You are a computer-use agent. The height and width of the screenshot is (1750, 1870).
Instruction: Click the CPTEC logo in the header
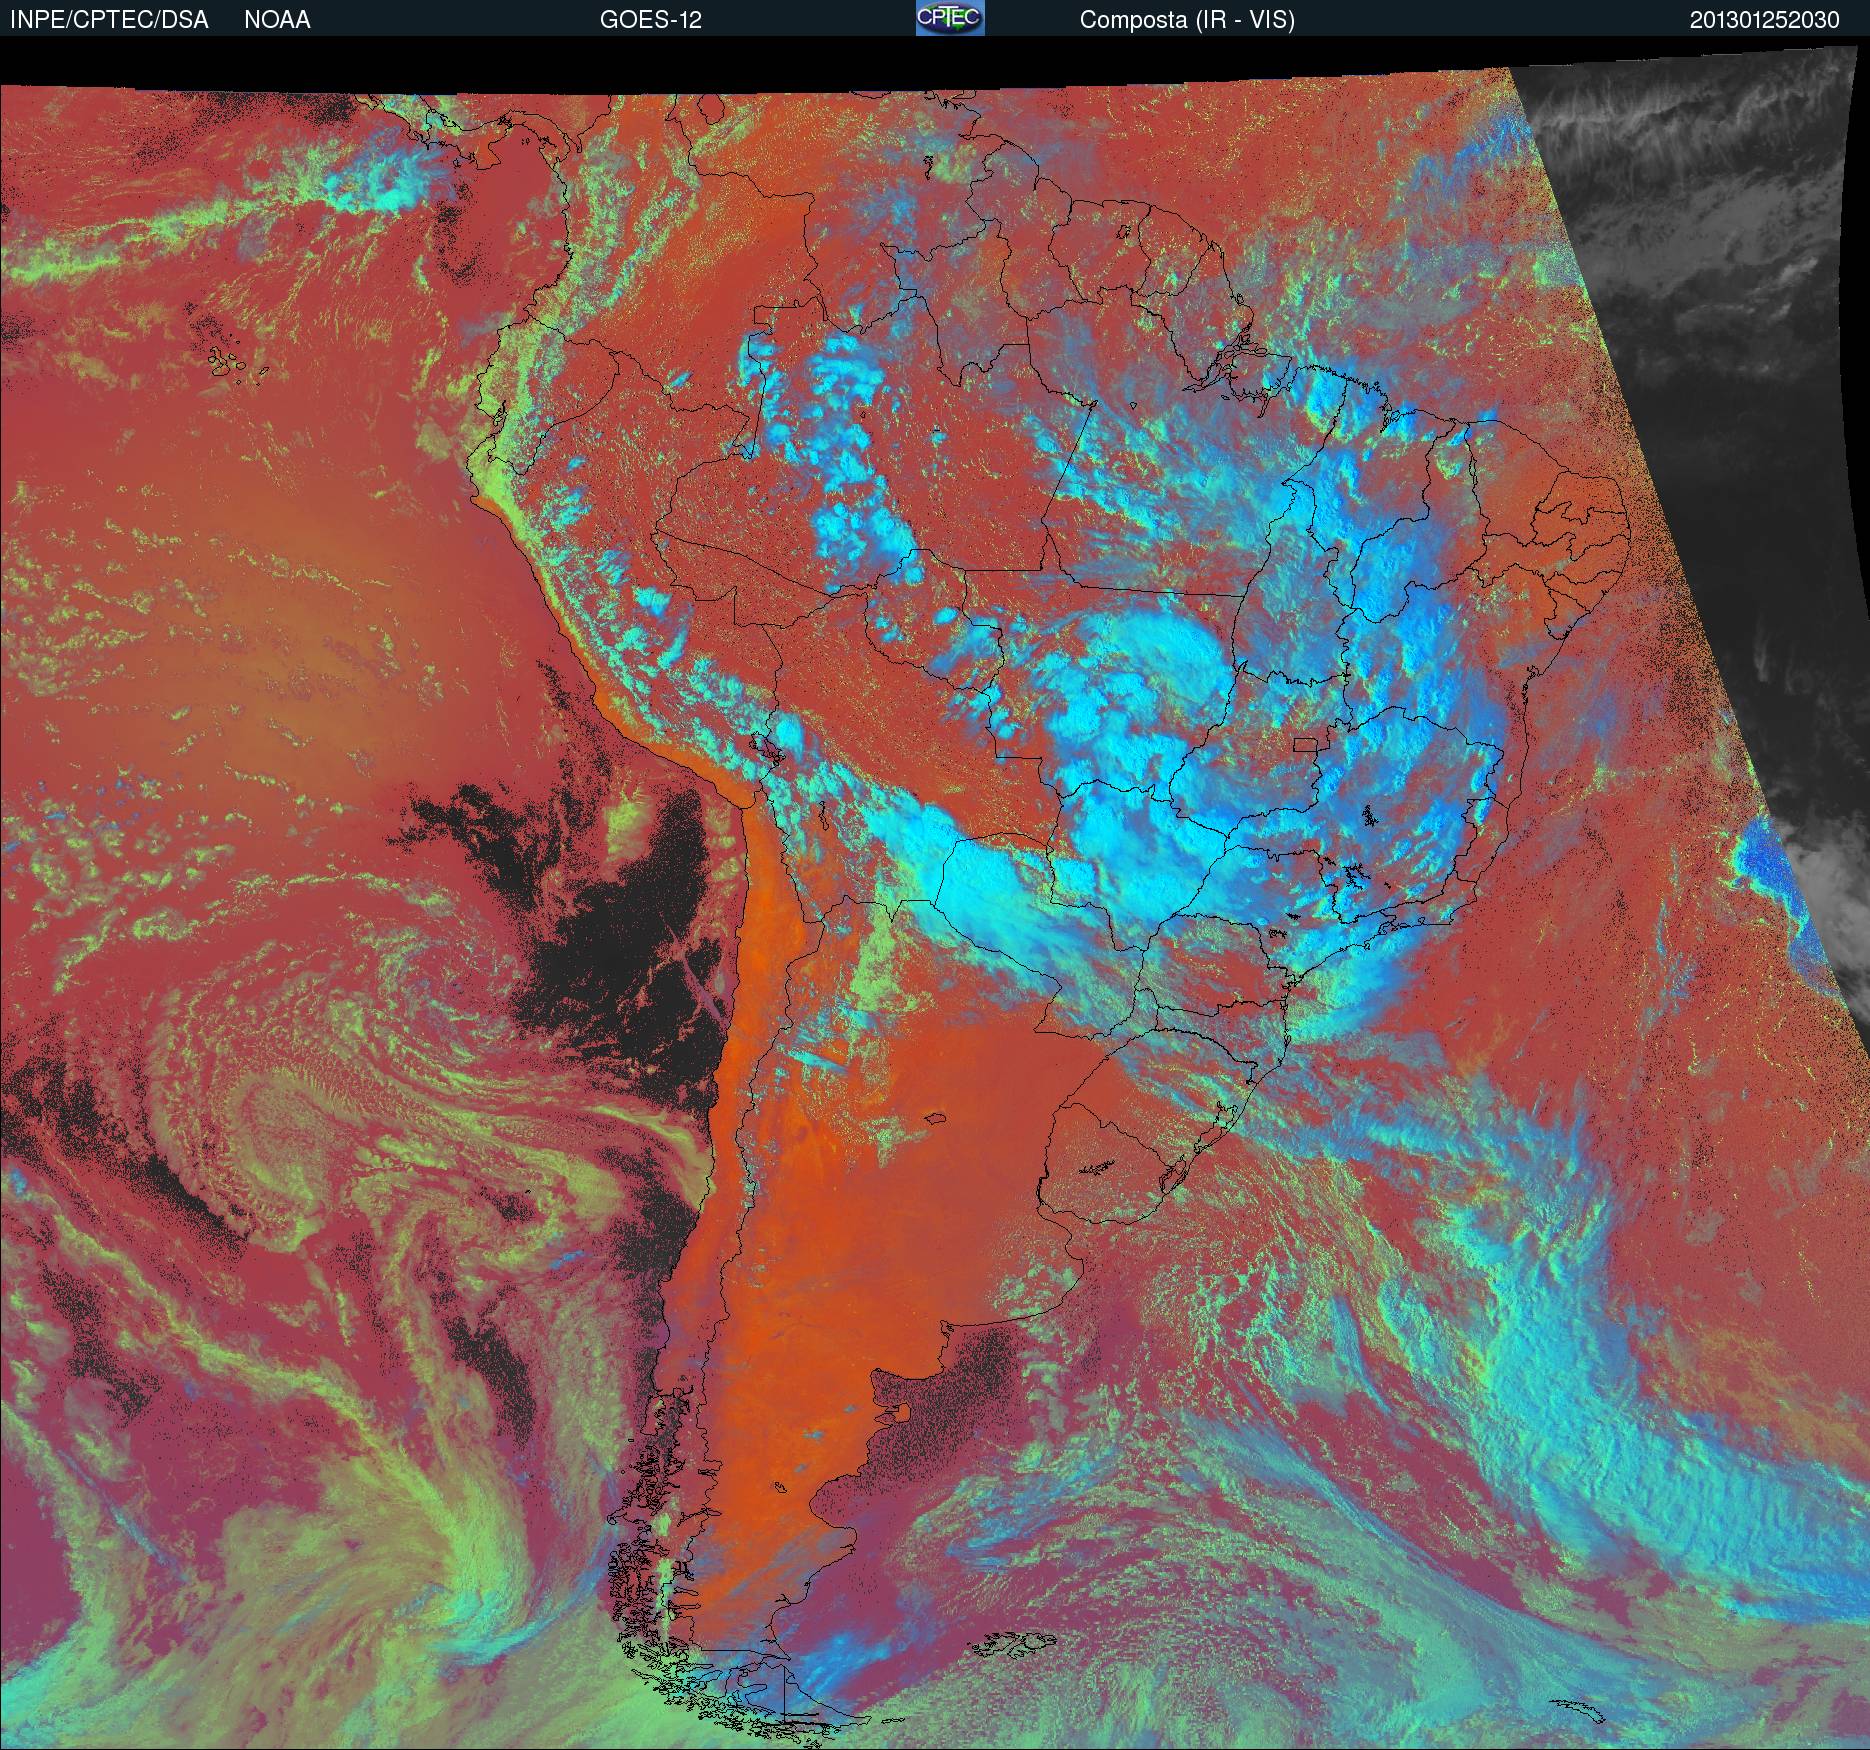click(950, 18)
